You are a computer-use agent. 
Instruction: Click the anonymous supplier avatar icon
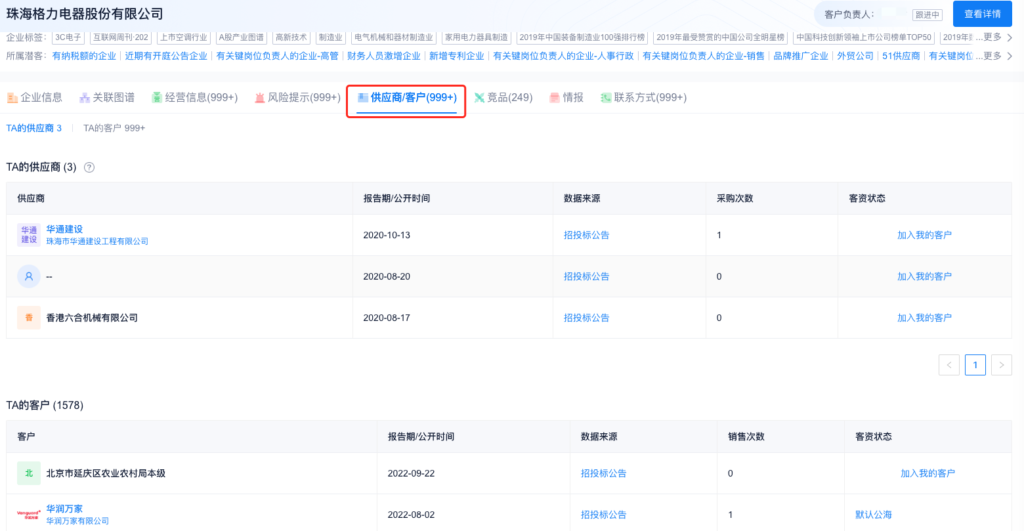28,276
